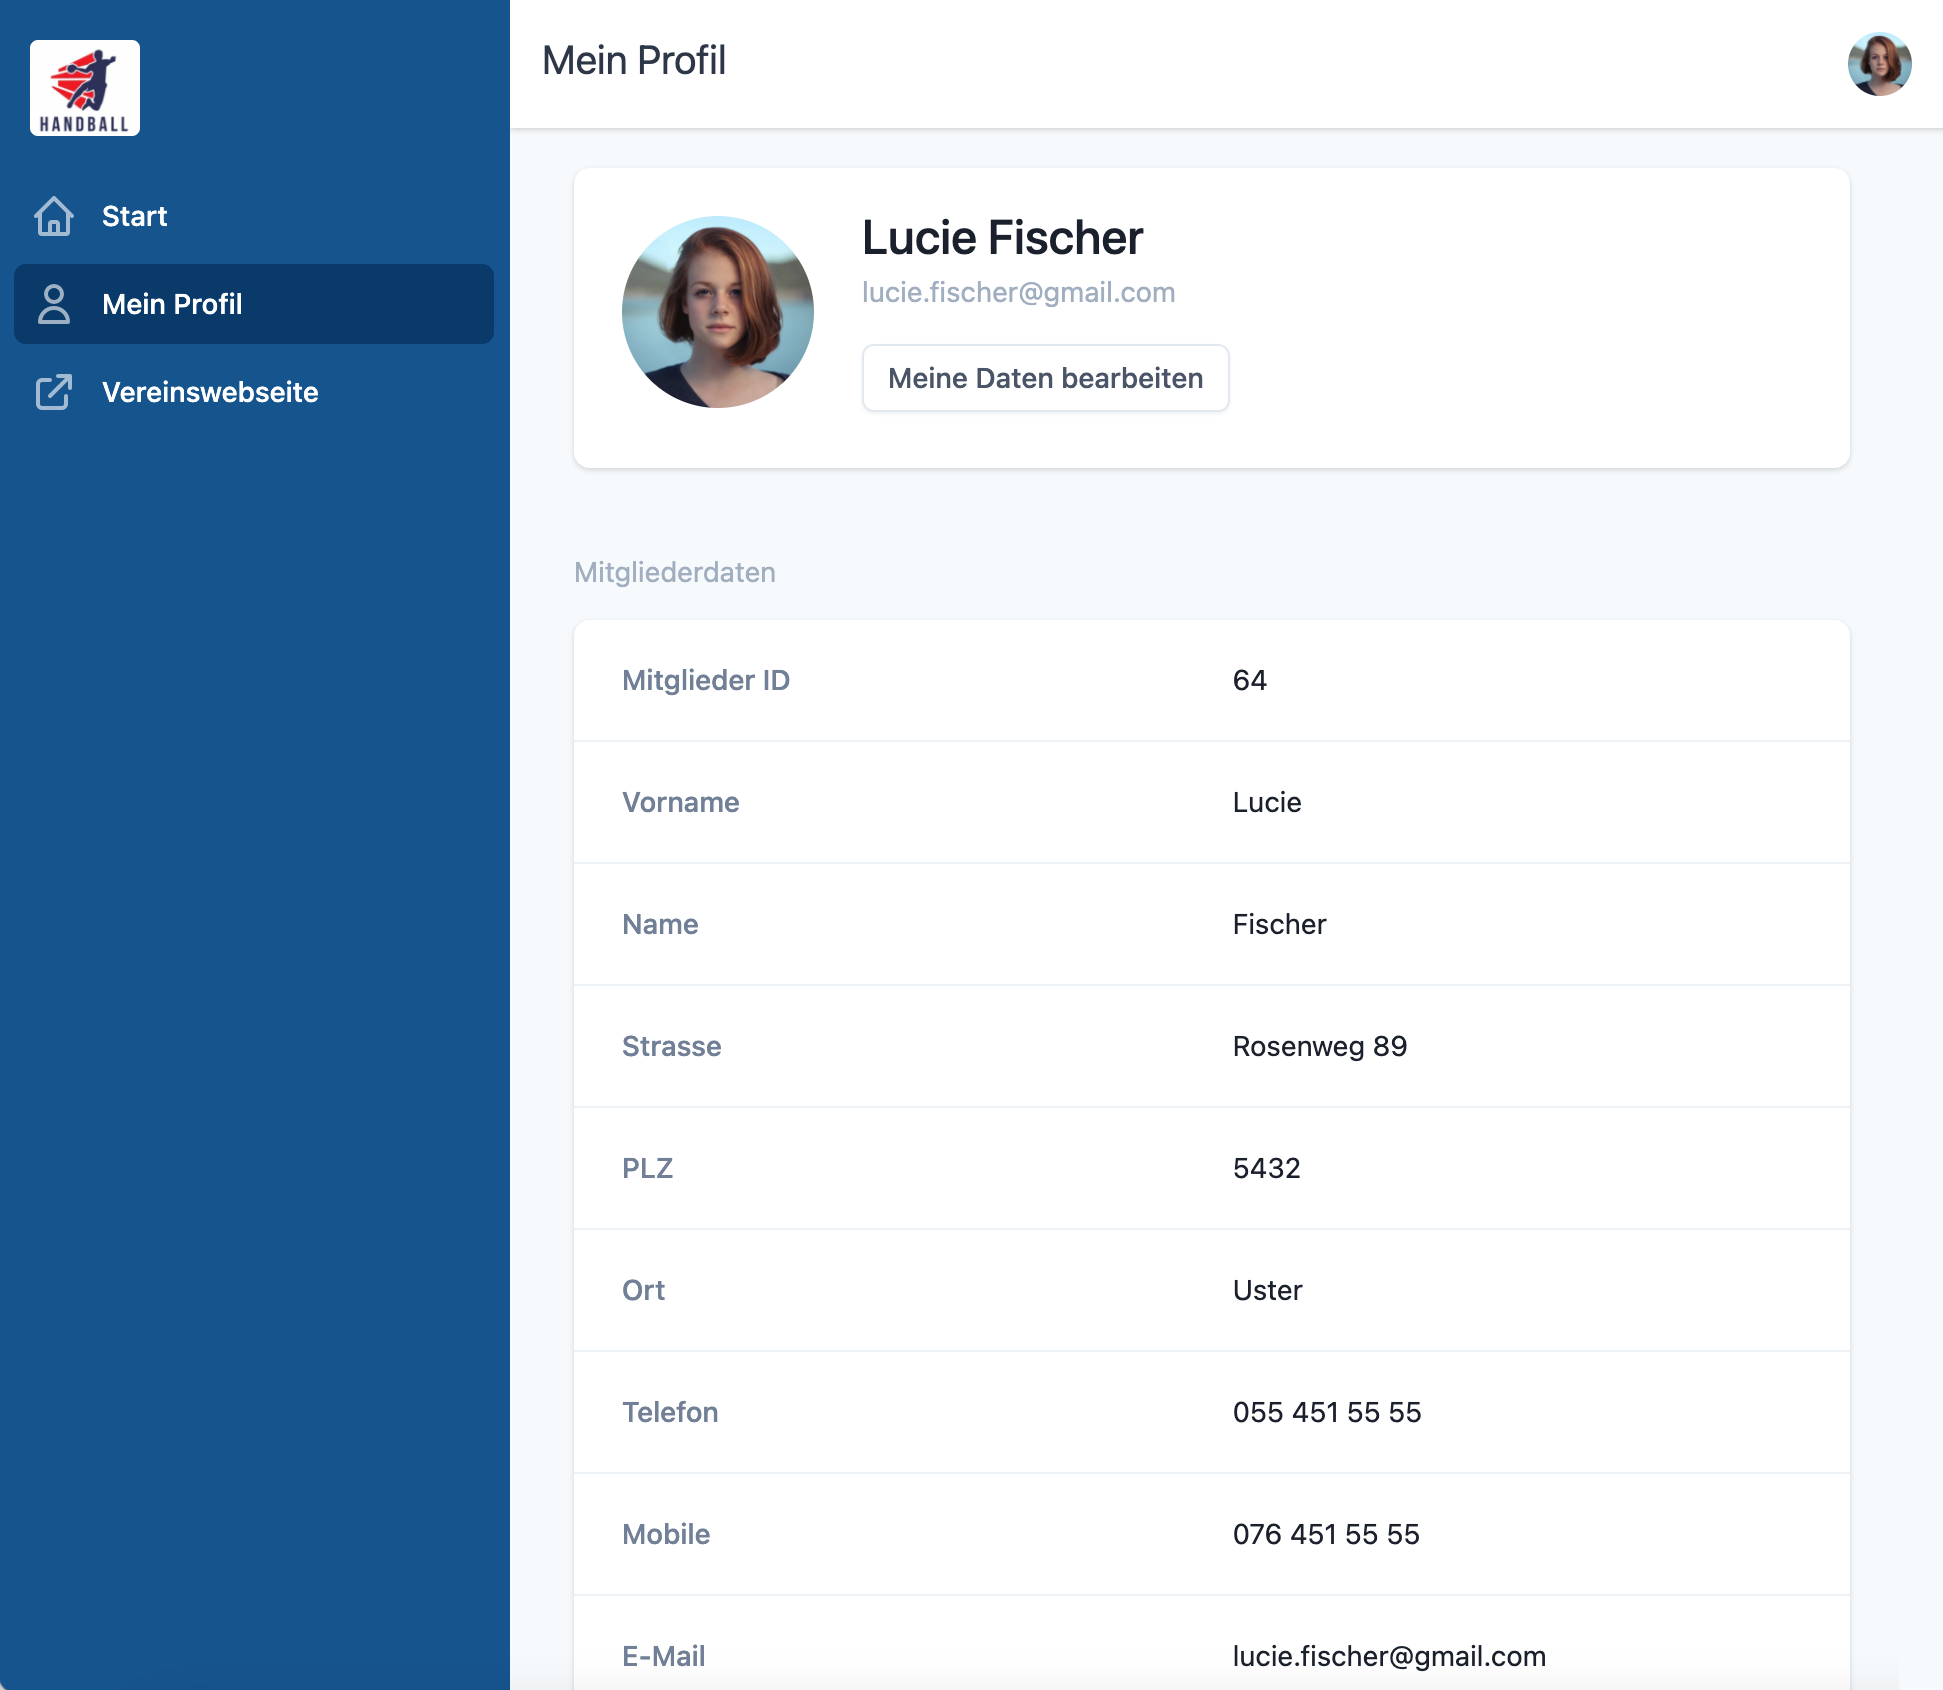Click the Ort value Uster
The width and height of the screenshot is (1943, 1690).
pos(1267,1290)
